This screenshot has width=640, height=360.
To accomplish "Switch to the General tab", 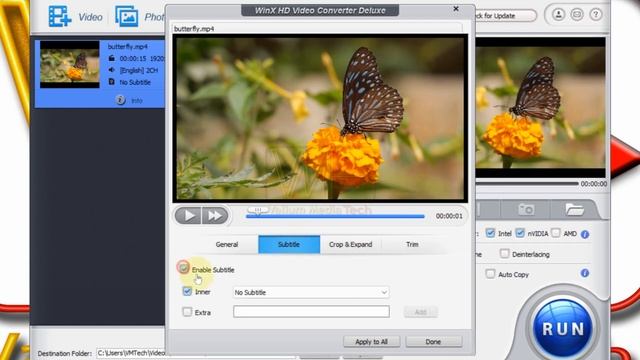I will [x=227, y=244].
